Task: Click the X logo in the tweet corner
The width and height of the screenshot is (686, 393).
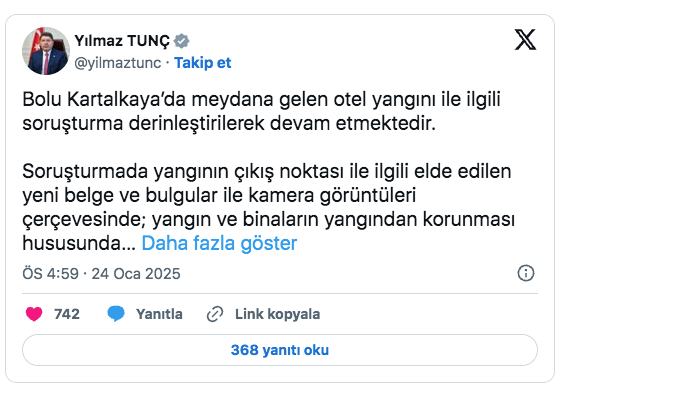Action: pos(525,40)
